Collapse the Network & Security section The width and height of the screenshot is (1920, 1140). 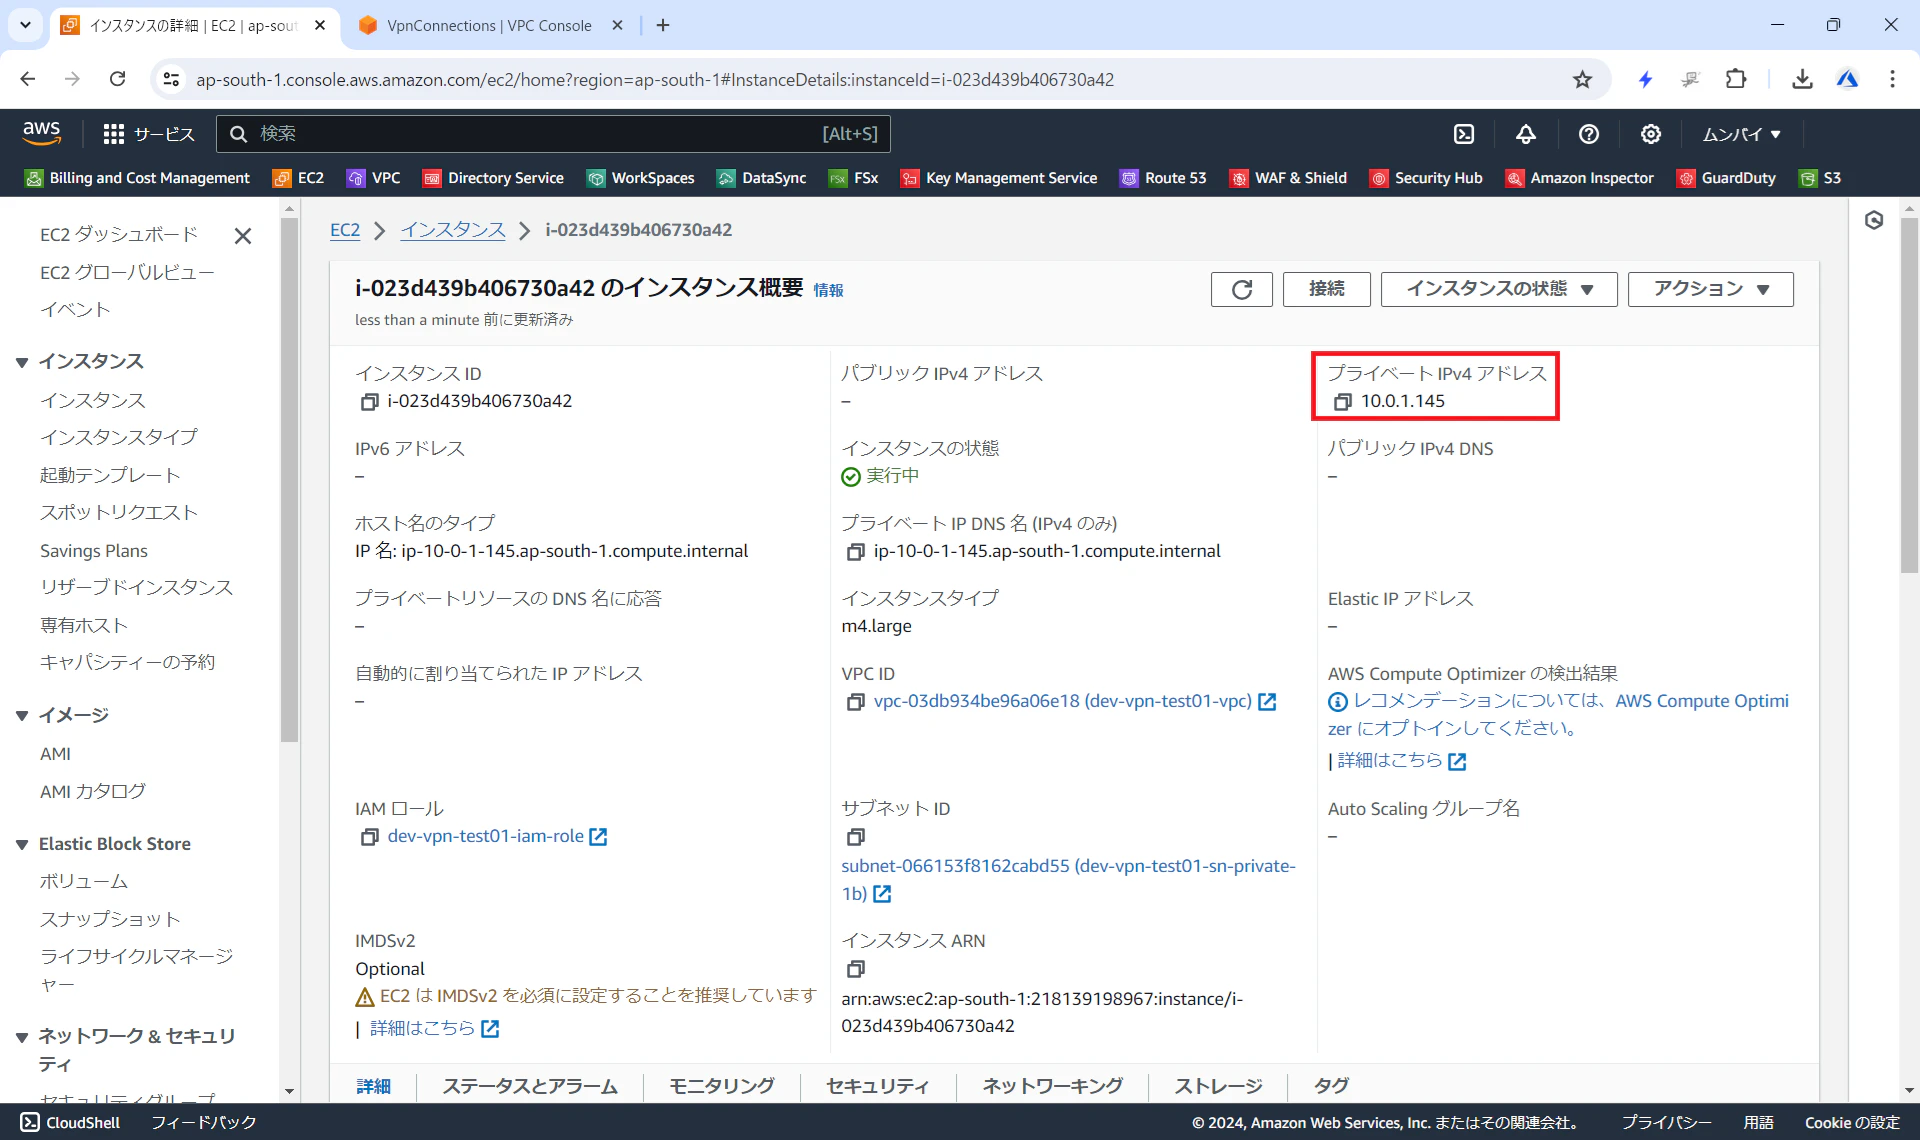tap(22, 1037)
